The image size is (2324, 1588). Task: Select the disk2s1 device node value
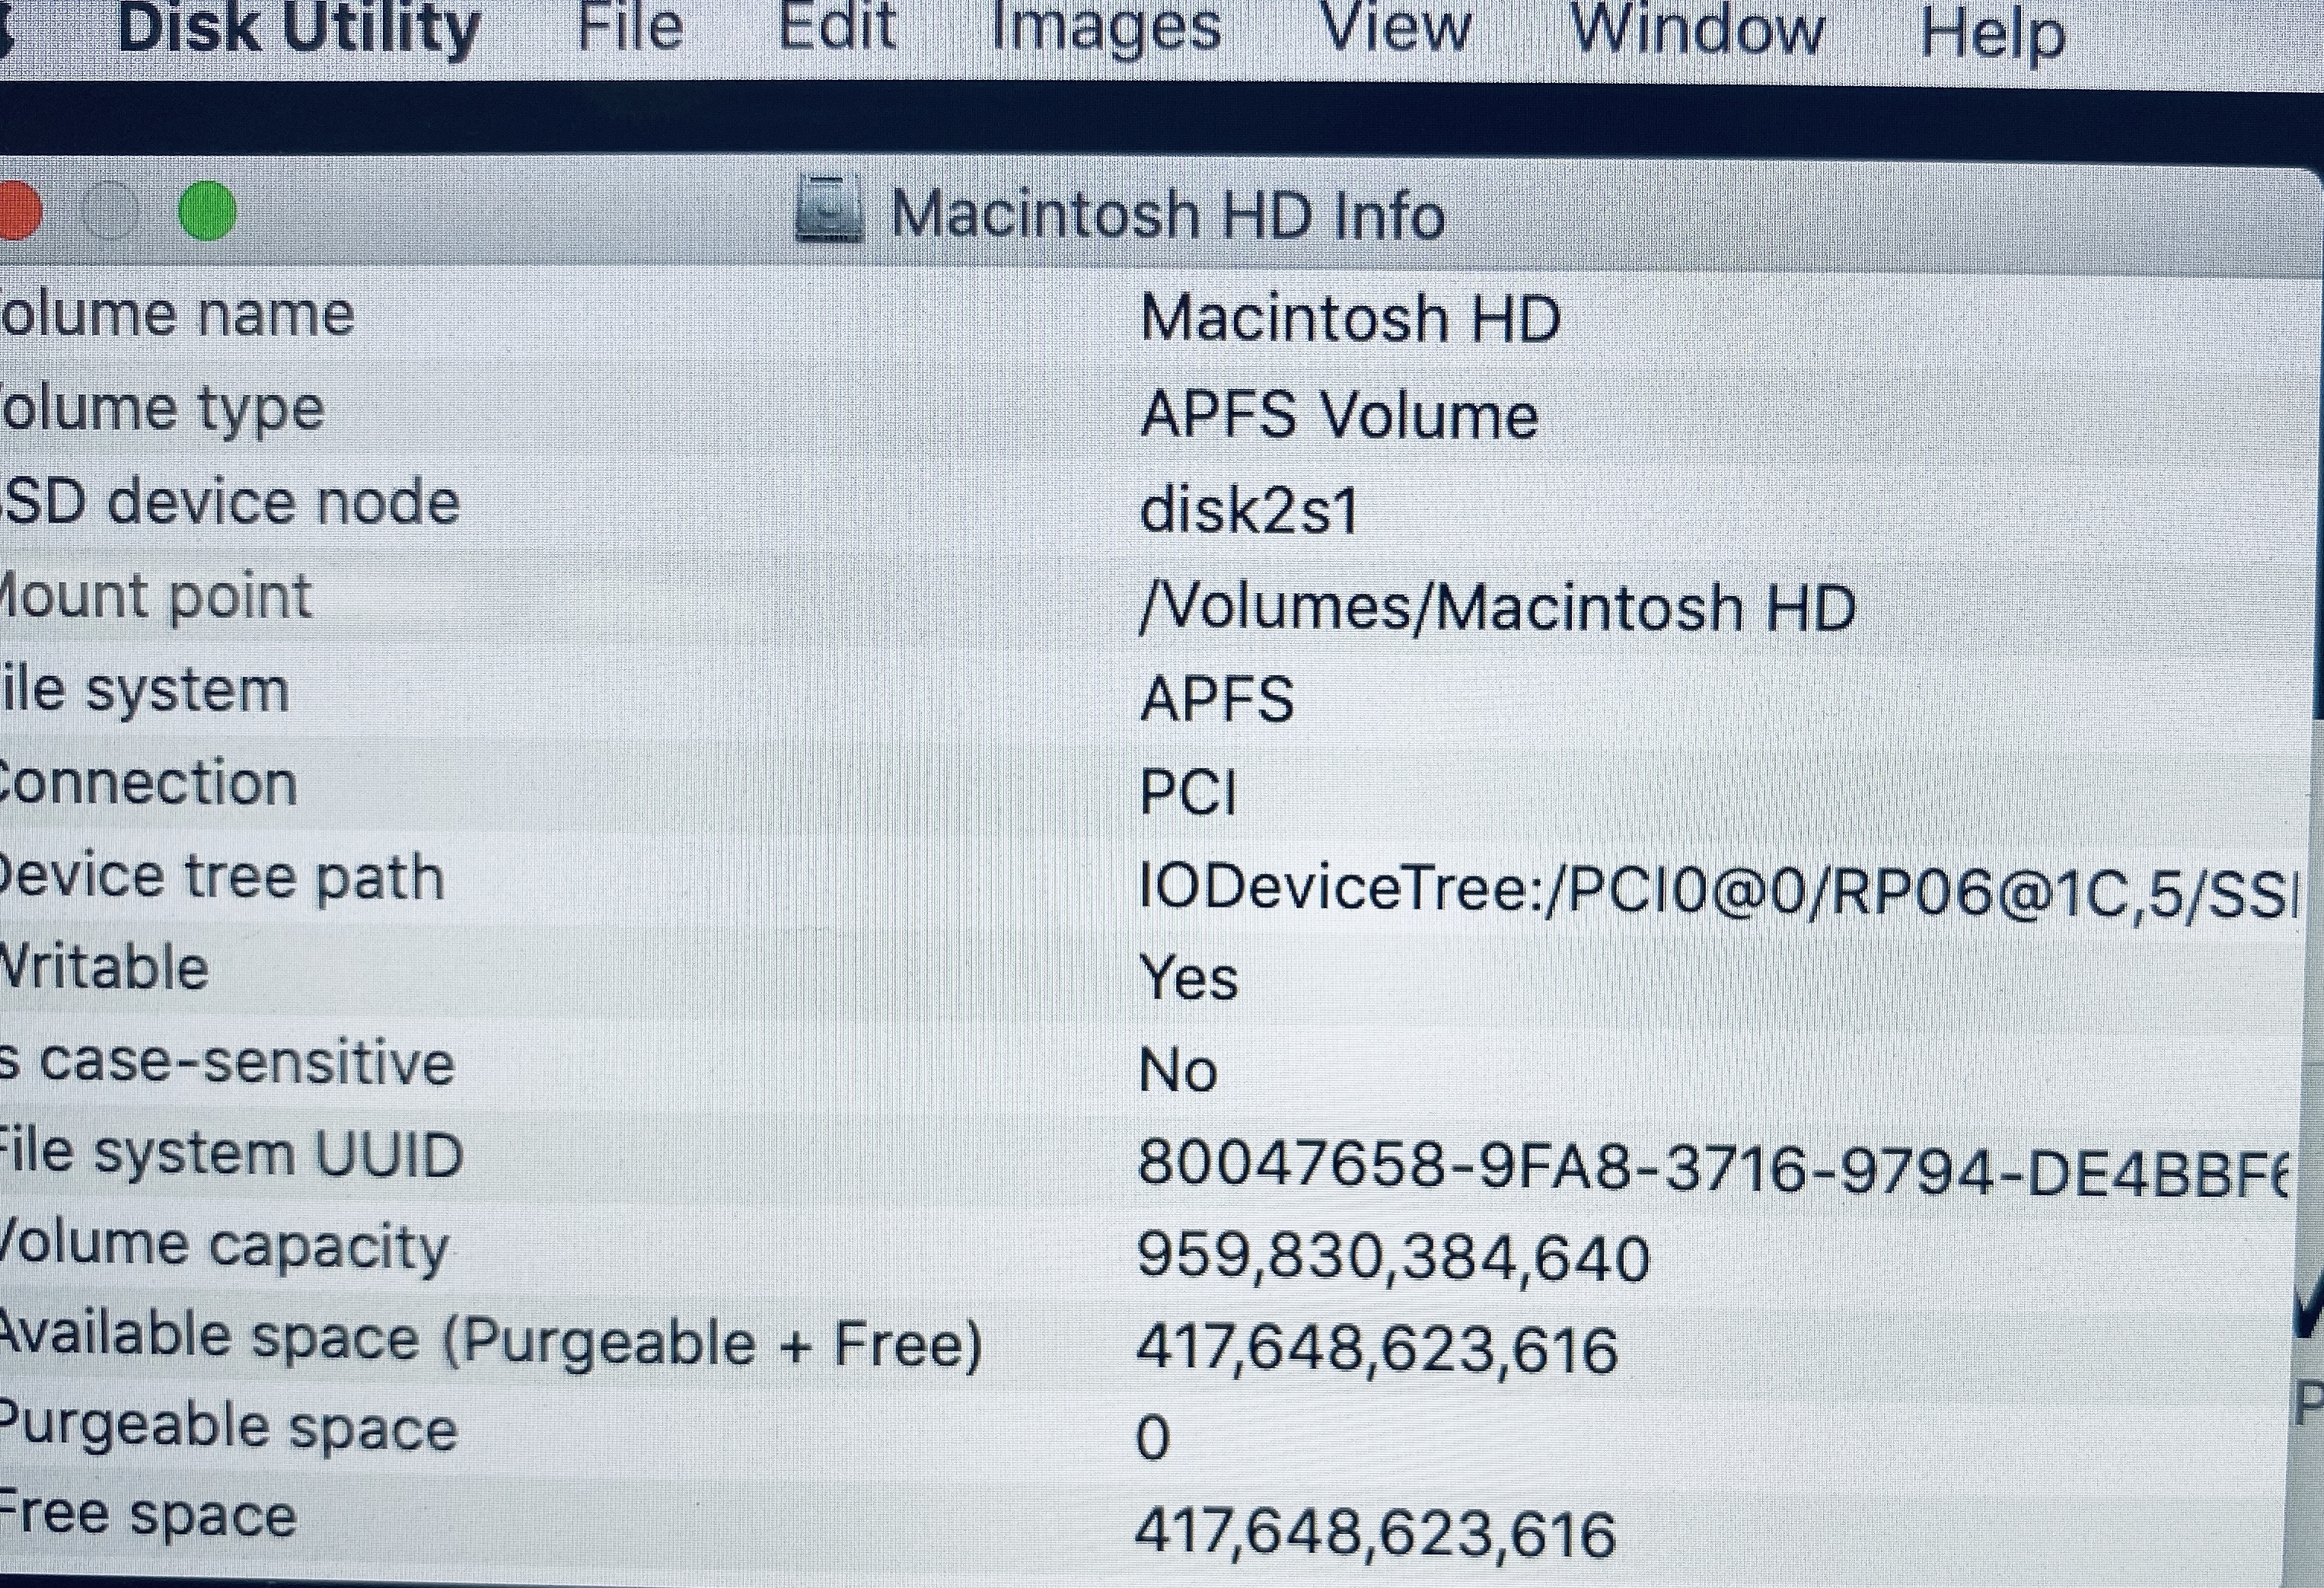click(1250, 511)
